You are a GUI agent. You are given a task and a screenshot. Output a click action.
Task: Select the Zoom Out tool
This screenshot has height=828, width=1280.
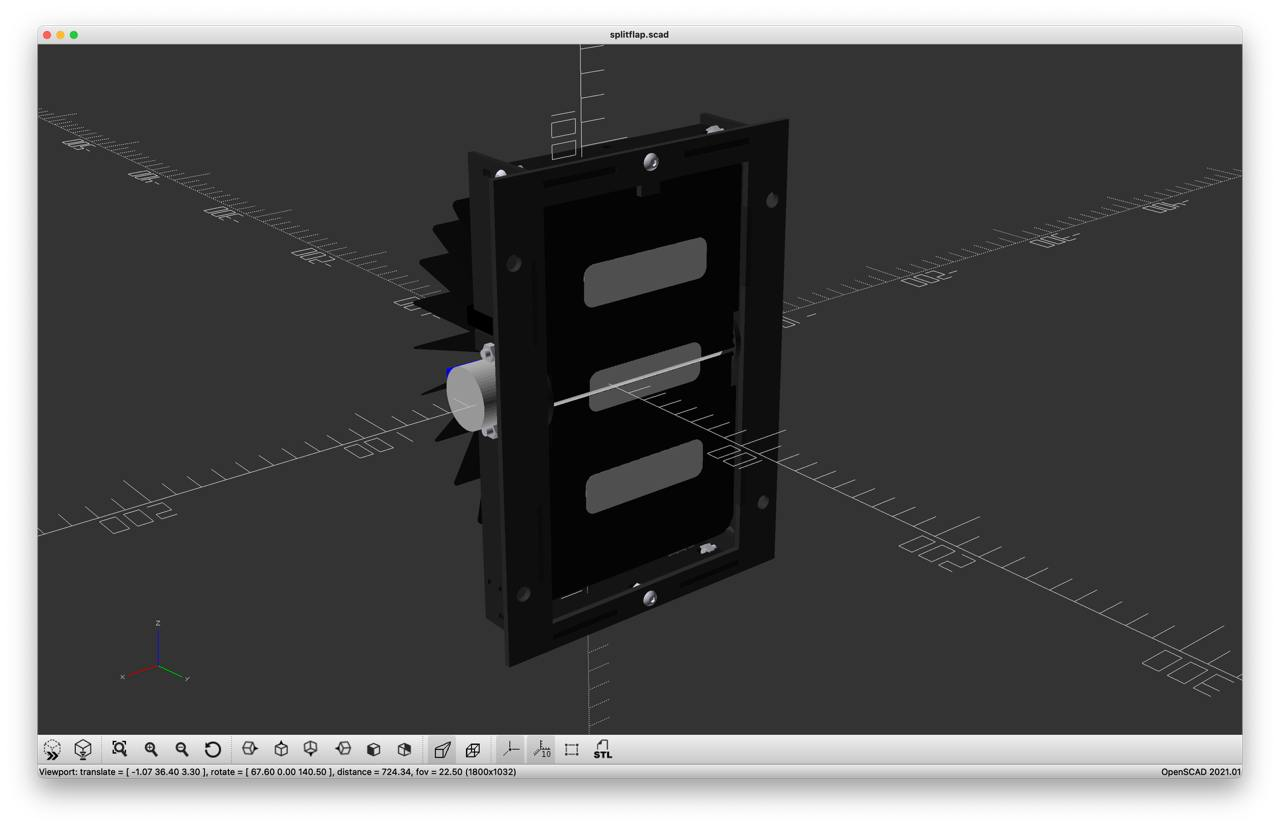tap(181, 749)
